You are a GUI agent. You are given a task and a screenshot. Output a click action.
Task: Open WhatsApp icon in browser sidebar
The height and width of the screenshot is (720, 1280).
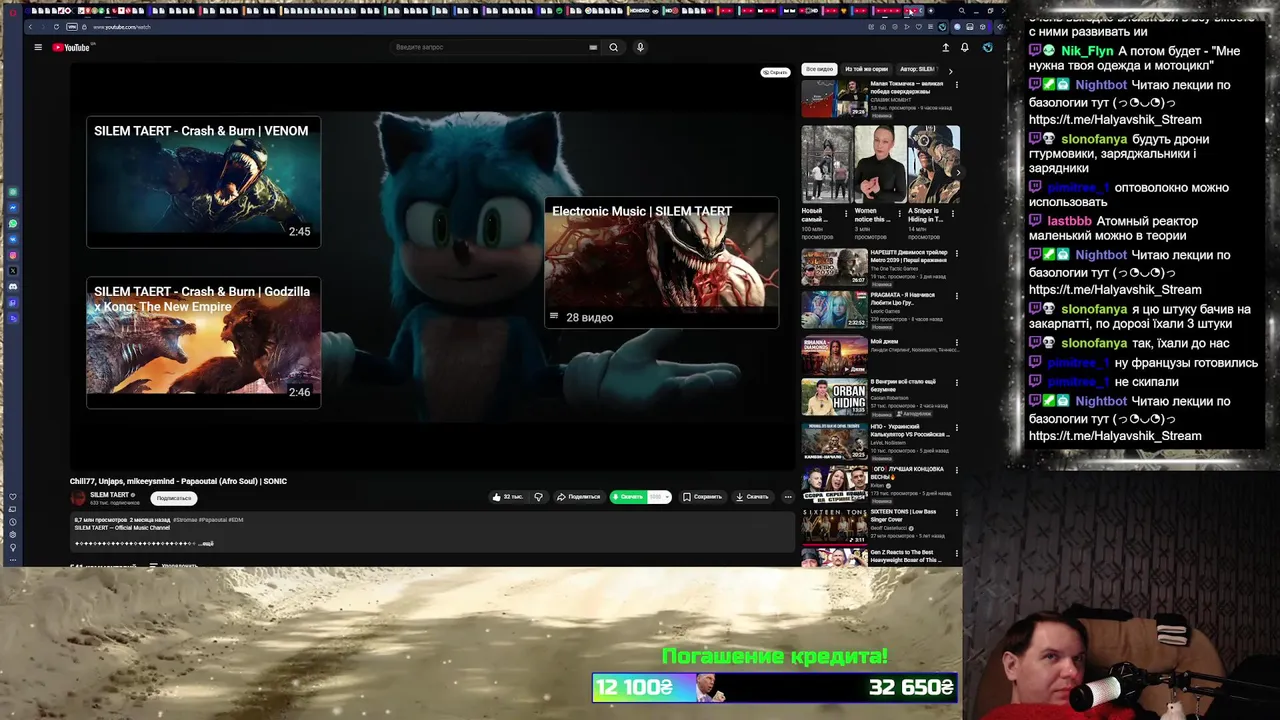(13, 223)
